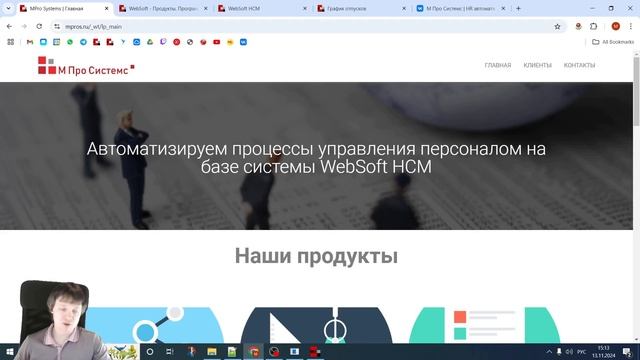Switch to the WebSoft HCM tab

tap(262, 8)
